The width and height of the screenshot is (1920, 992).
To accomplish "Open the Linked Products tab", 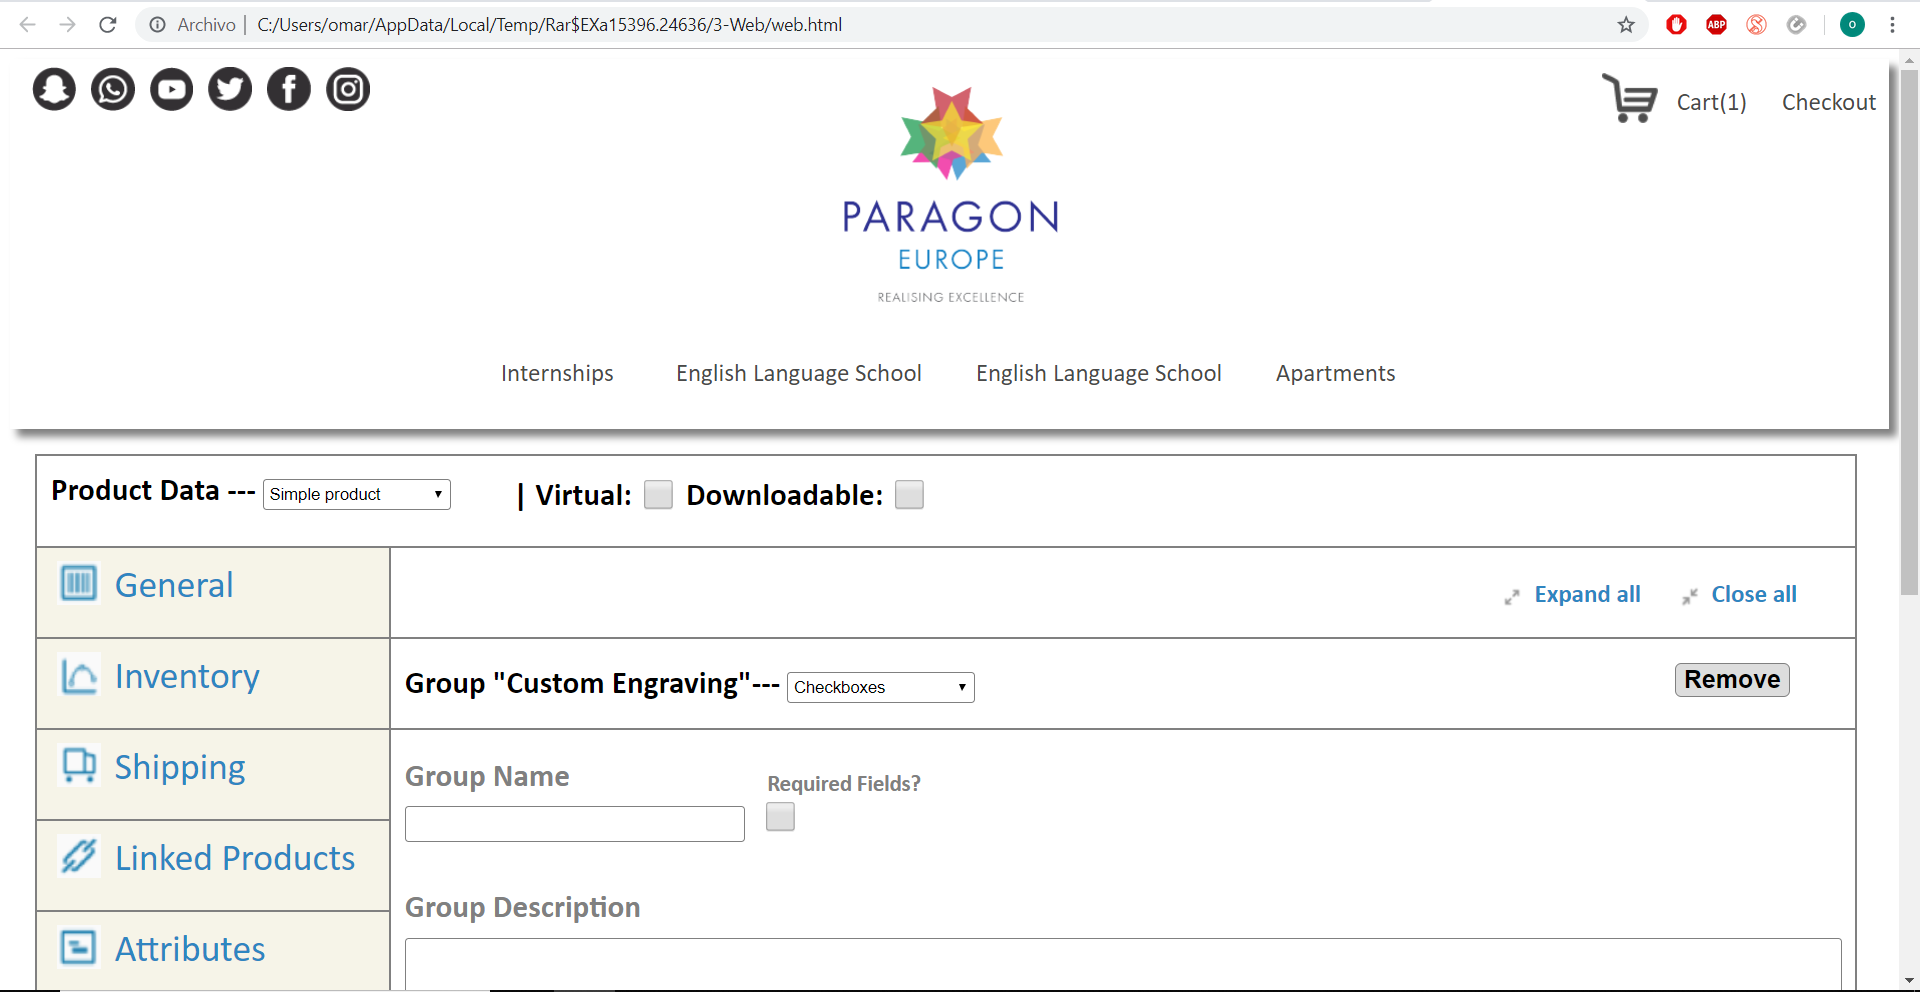I will (x=234, y=859).
